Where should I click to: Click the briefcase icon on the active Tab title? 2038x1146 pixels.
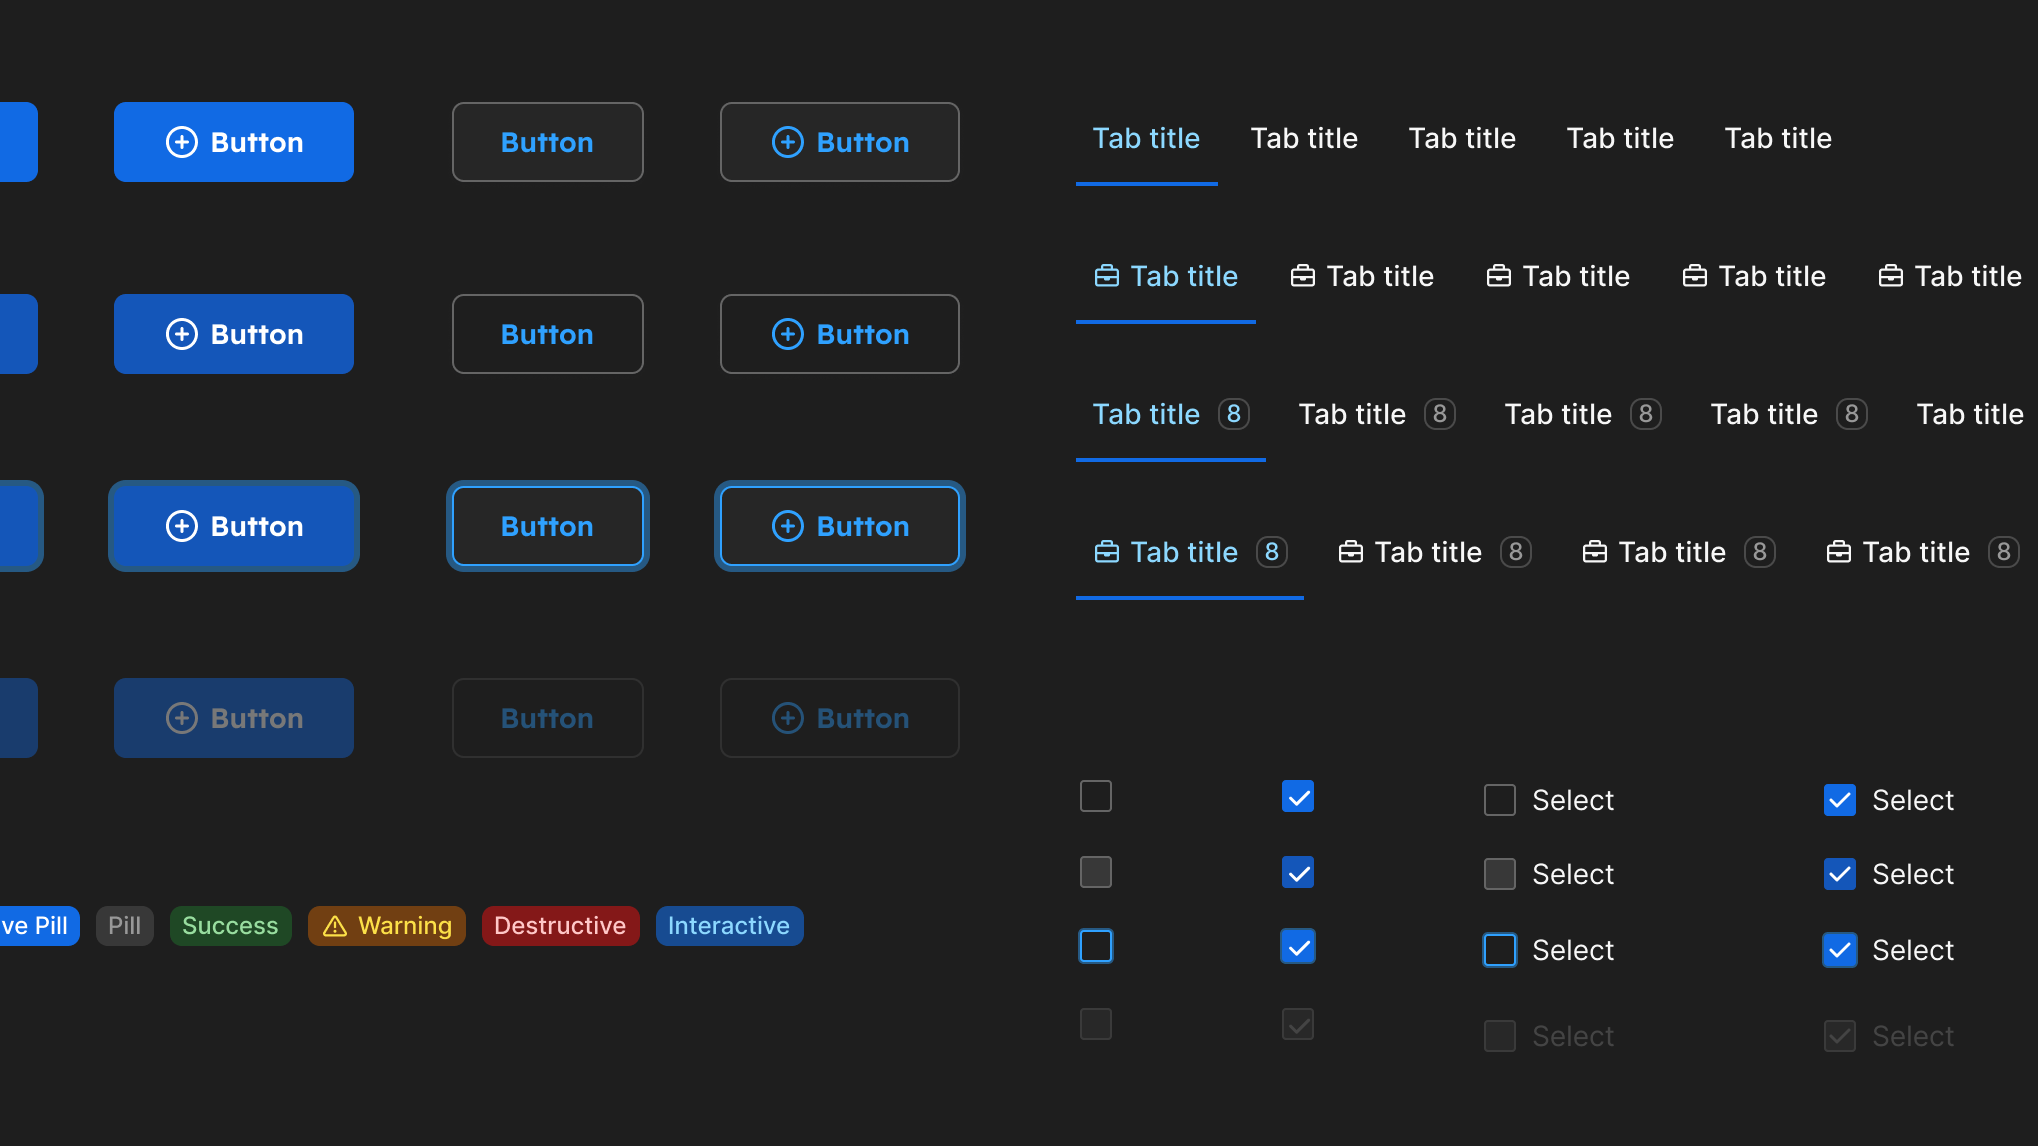(1107, 275)
